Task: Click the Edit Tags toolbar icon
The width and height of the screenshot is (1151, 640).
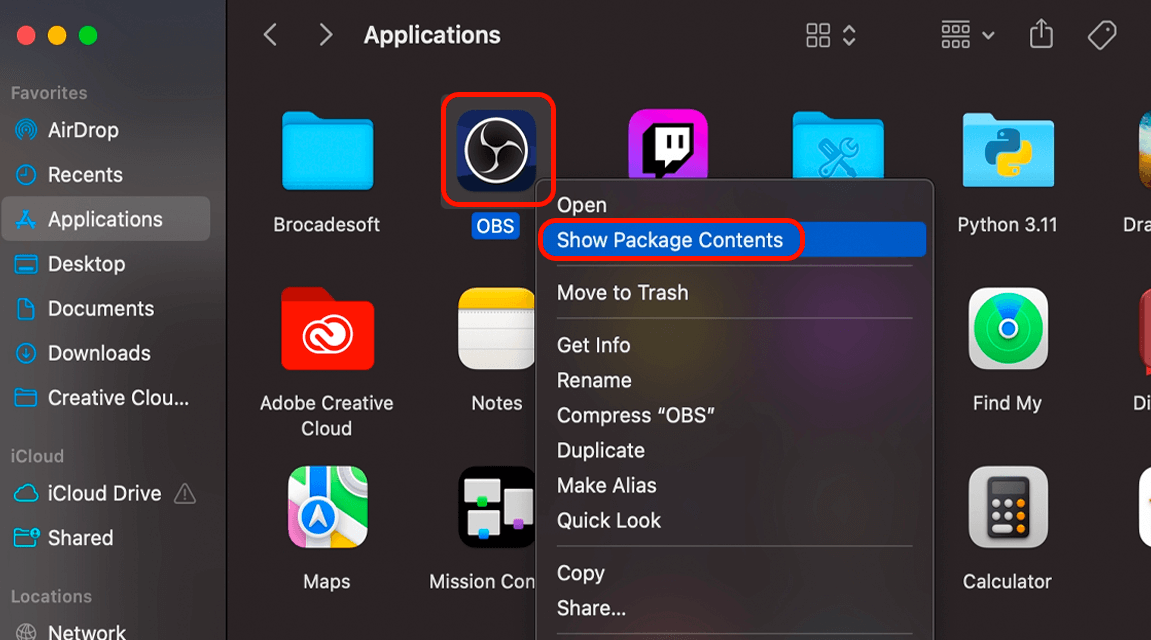Action: point(1101,36)
